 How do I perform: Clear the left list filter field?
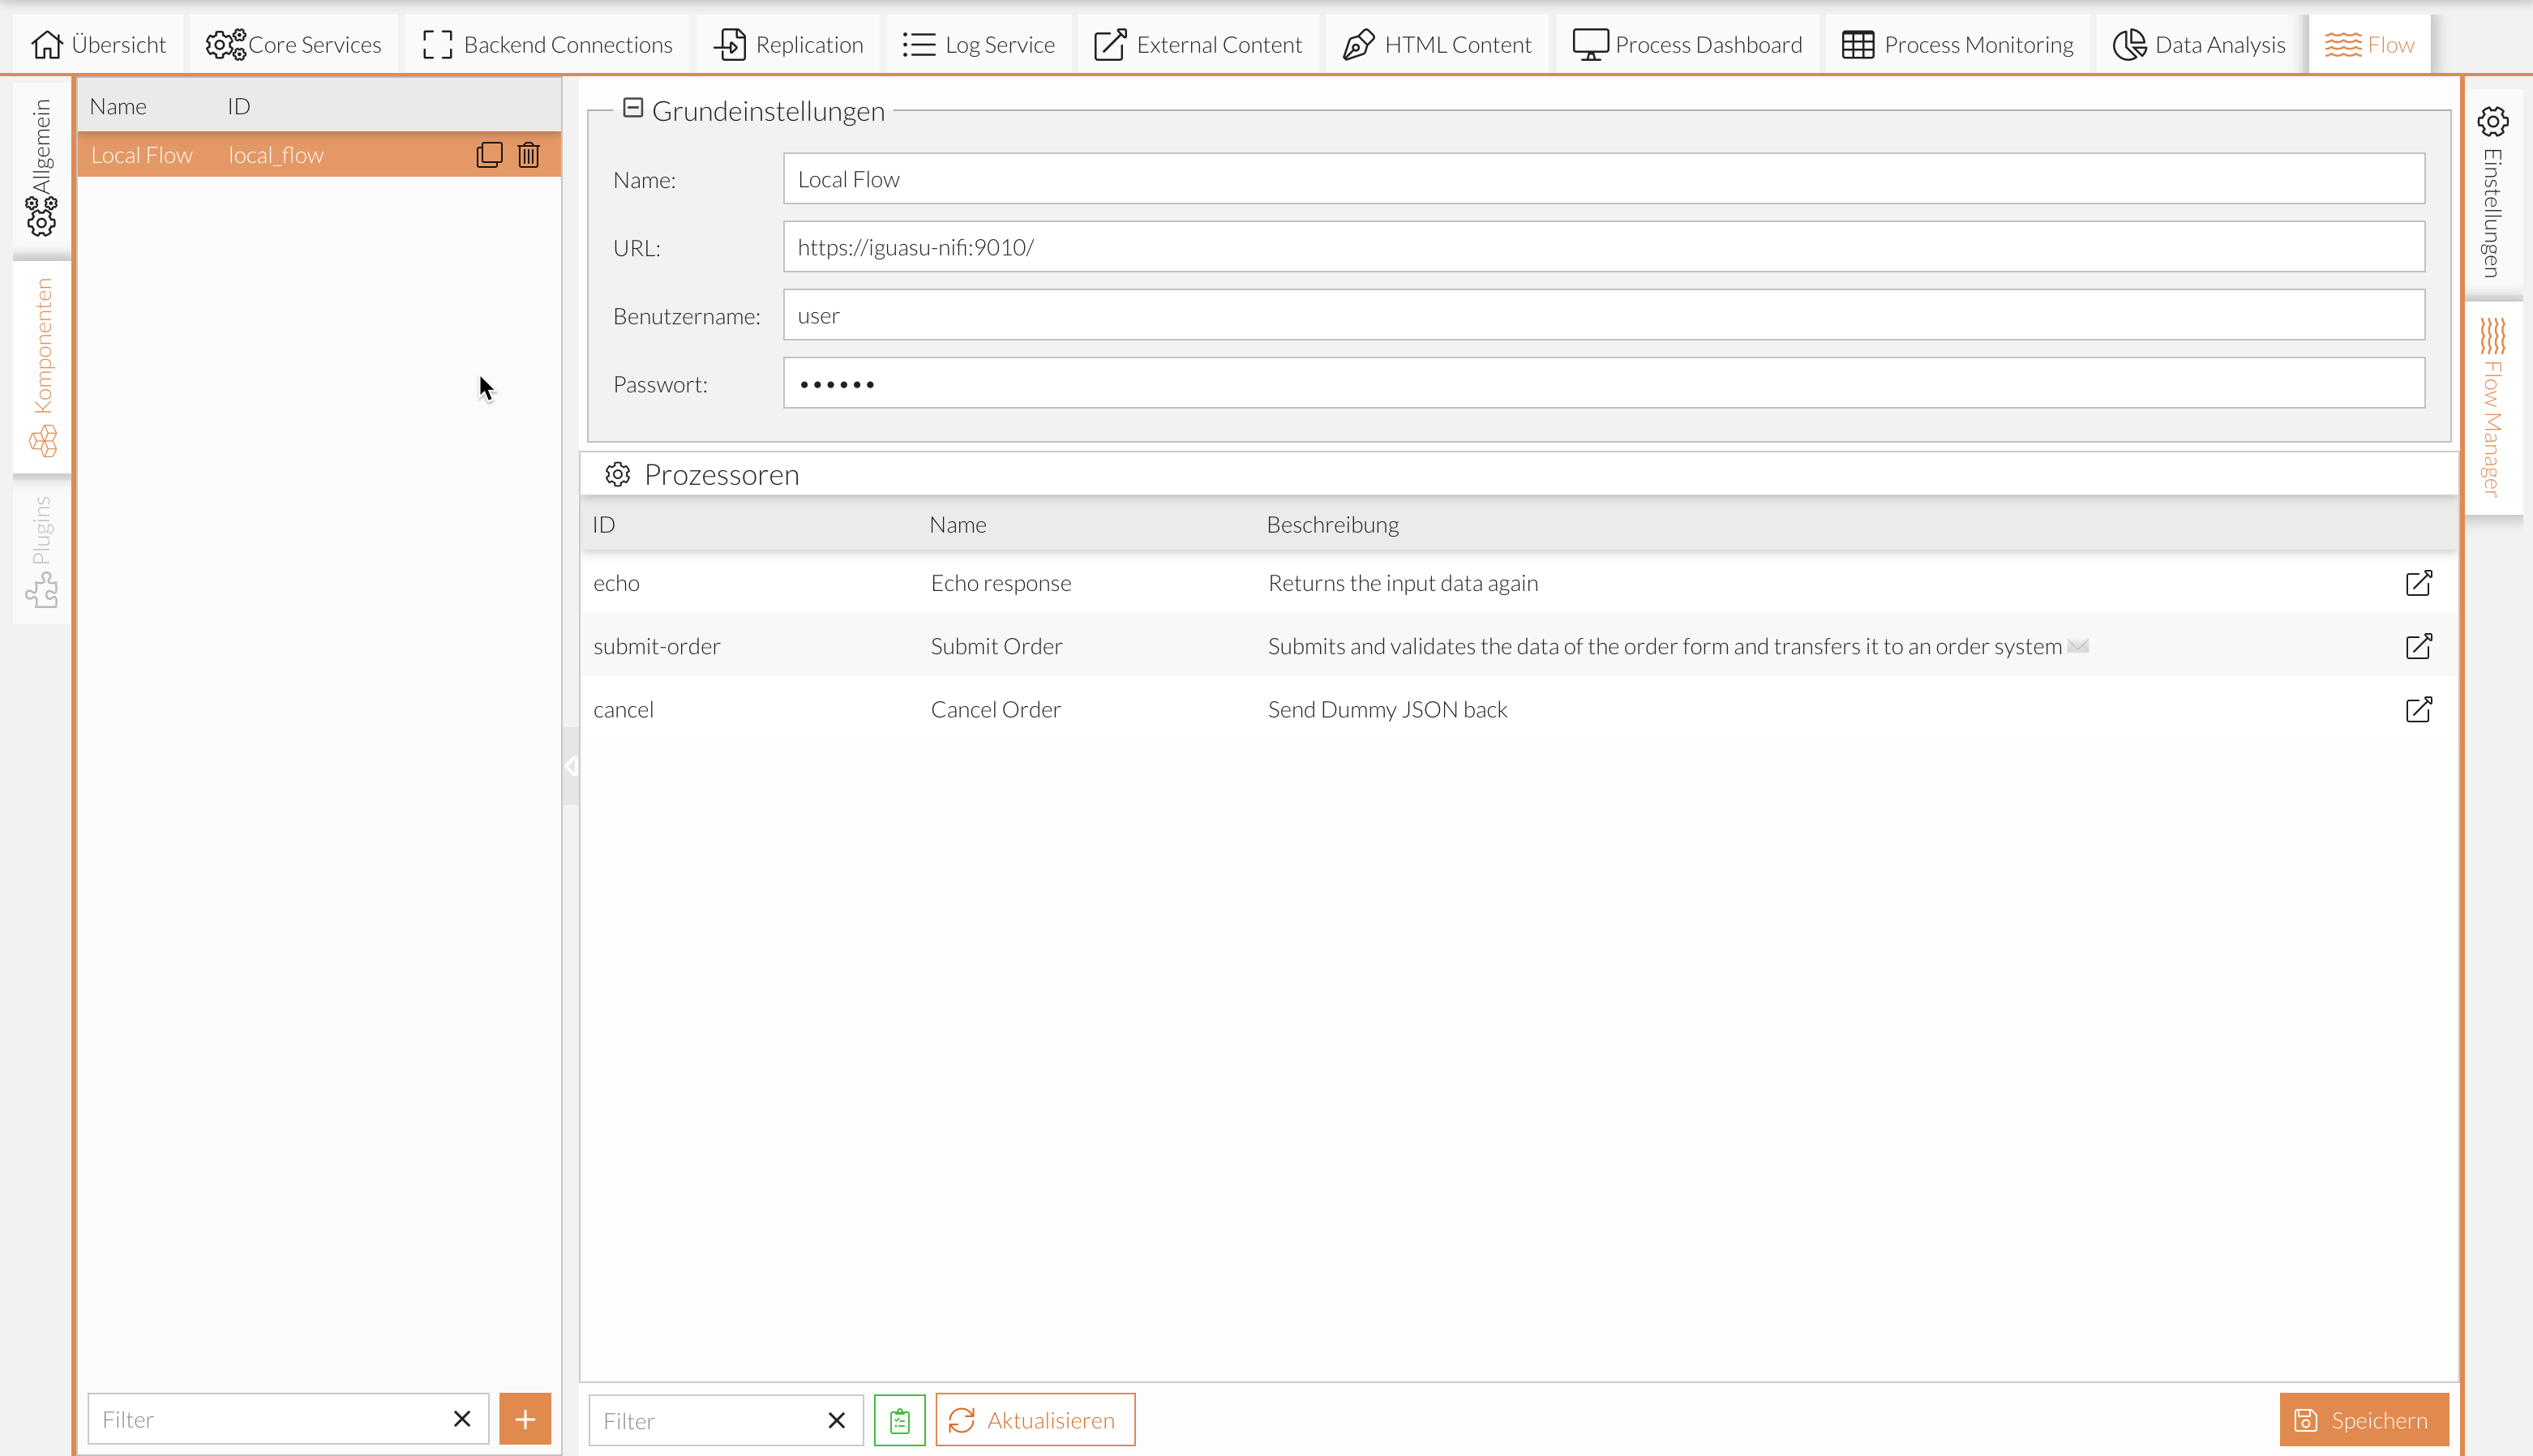click(x=462, y=1419)
